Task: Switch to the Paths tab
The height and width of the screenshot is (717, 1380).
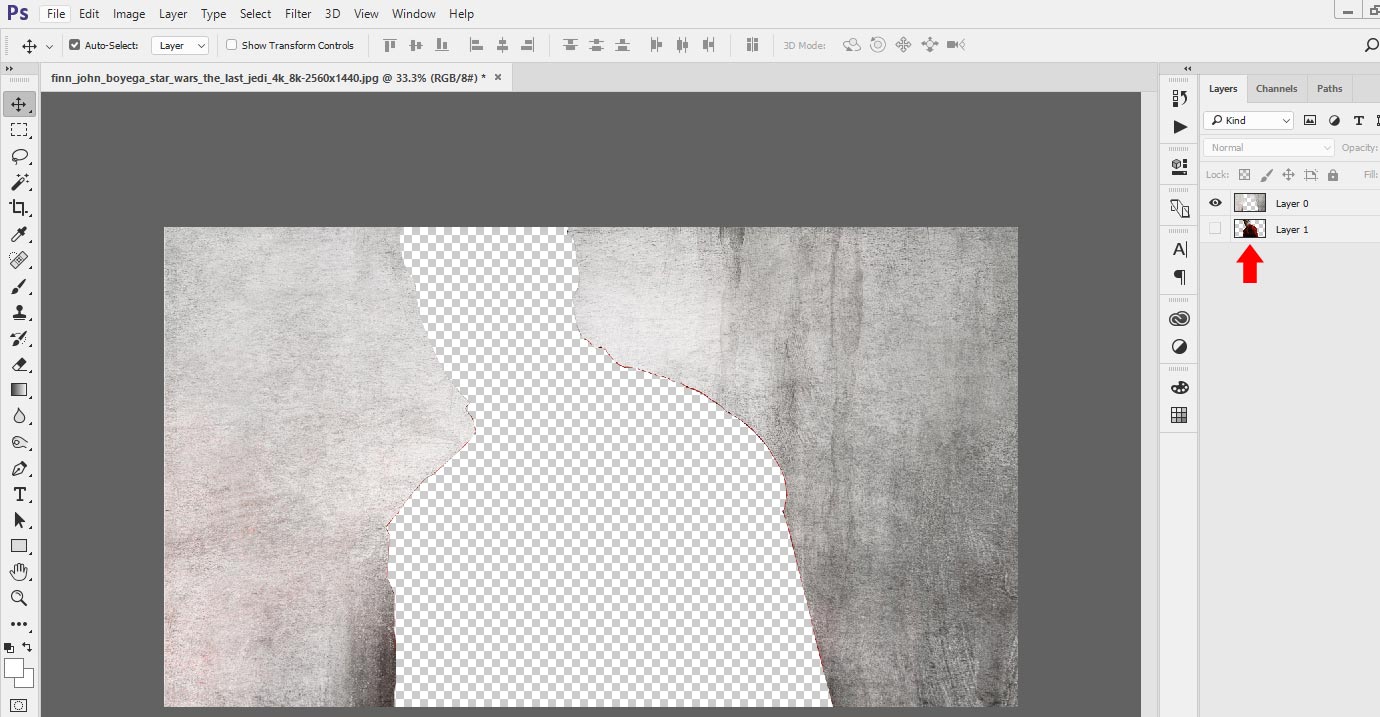Action: 1330,88
